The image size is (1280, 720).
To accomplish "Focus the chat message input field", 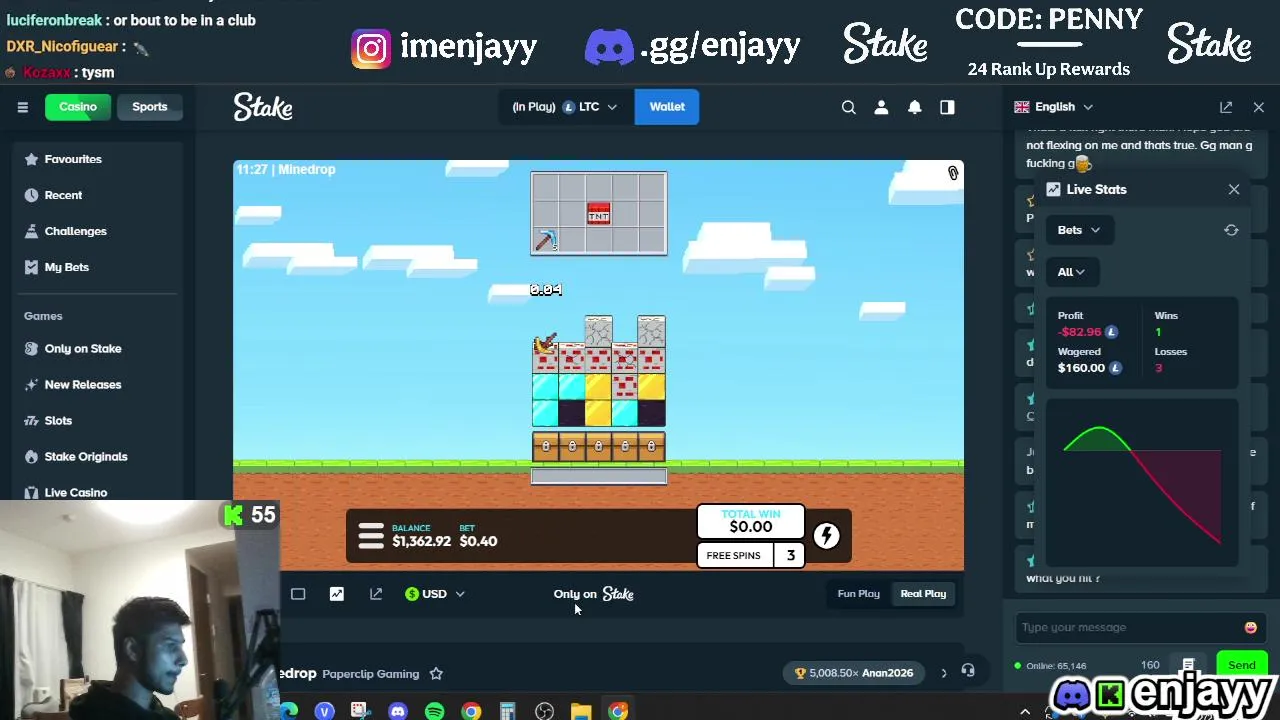I will point(1128,627).
